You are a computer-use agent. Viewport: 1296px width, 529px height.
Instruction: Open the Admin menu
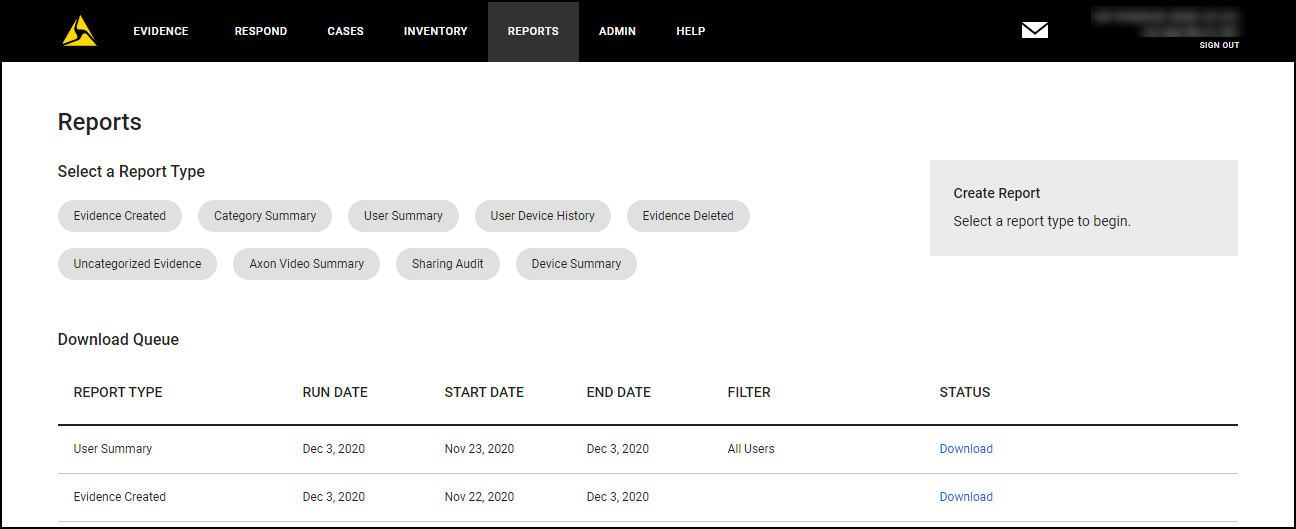617,31
